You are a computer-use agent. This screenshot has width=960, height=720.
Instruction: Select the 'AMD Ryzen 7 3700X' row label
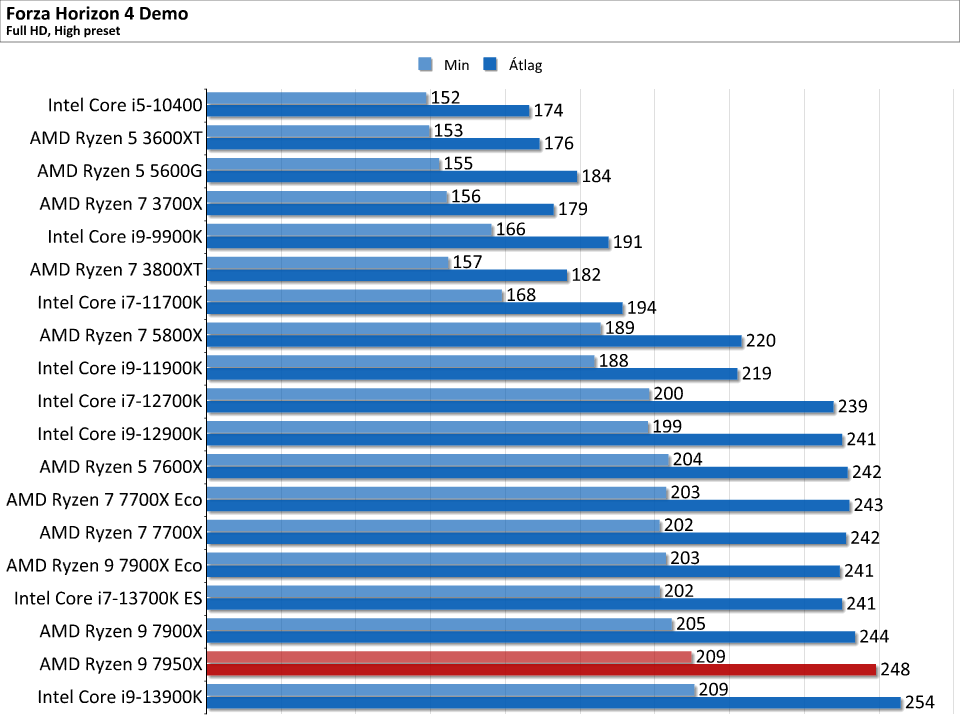(x=121, y=204)
